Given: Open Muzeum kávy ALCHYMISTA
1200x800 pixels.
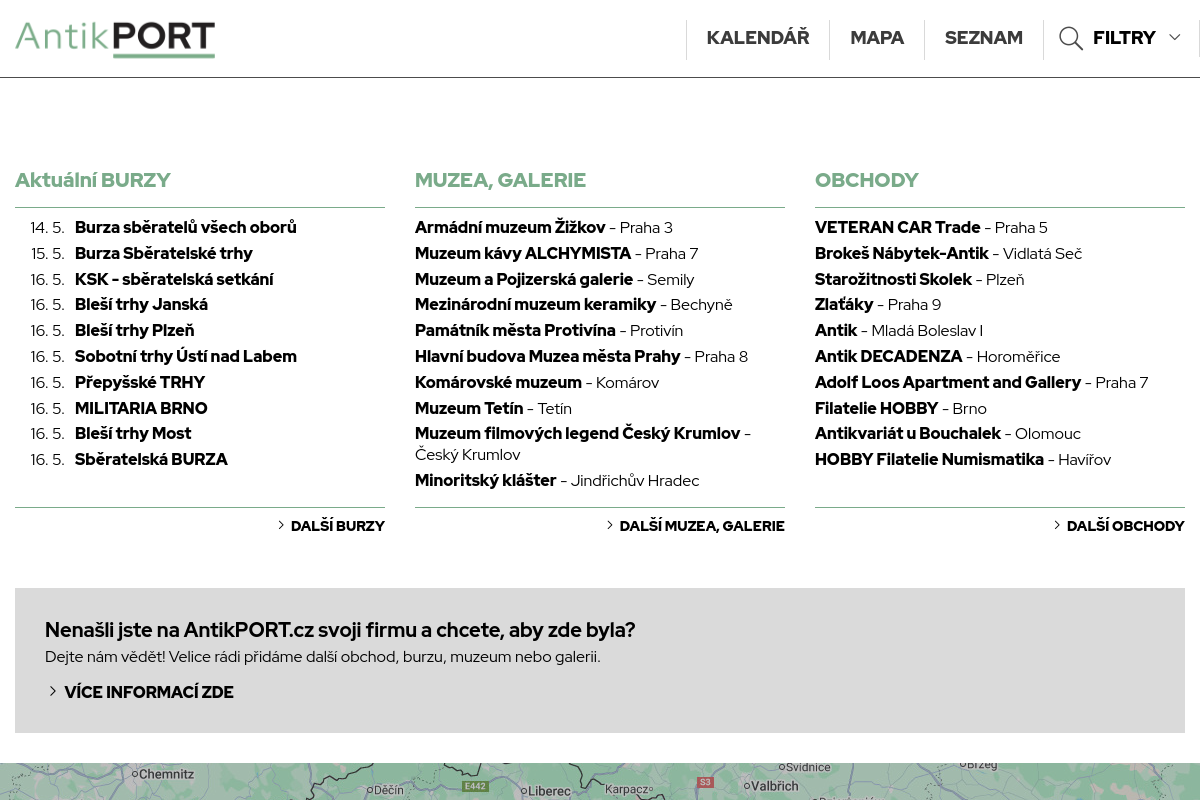Looking at the screenshot, I should pos(523,254).
